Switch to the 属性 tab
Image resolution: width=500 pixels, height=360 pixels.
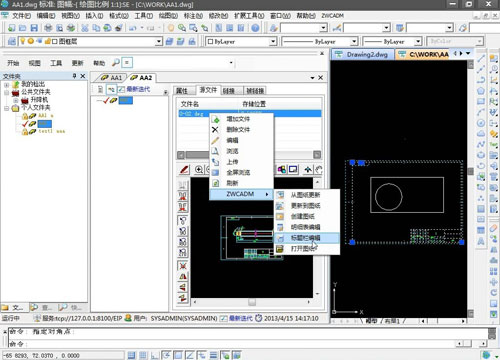(182, 91)
